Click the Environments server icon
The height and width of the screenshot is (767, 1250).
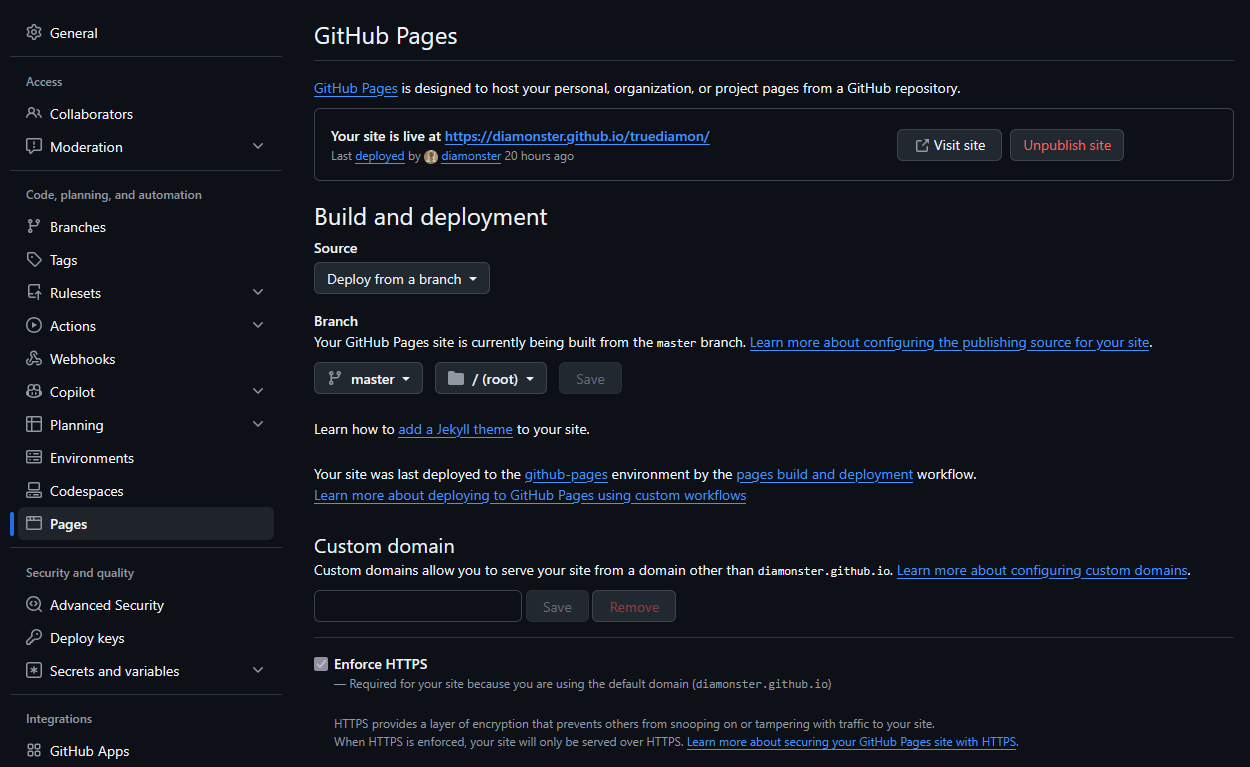pyautogui.click(x=34, y=458)
